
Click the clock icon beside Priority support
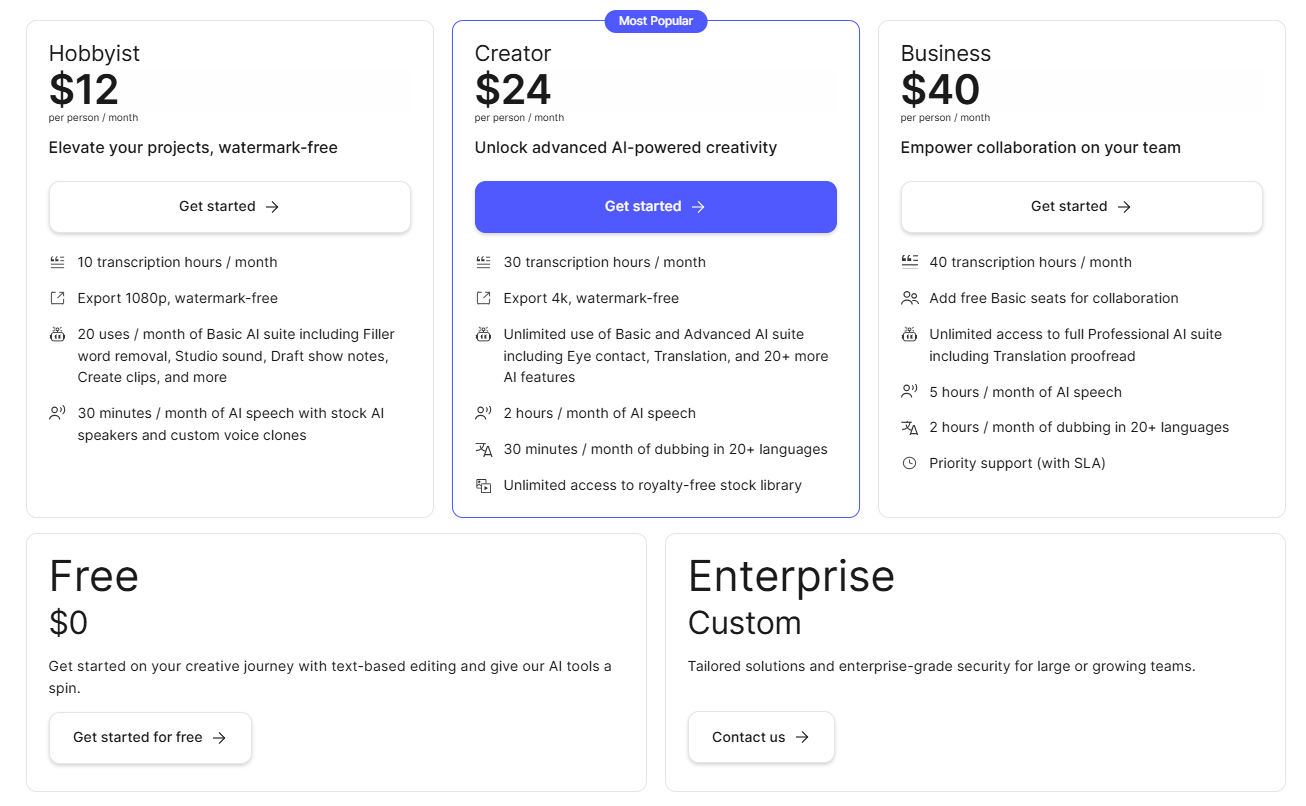click(x=909, y=463)
